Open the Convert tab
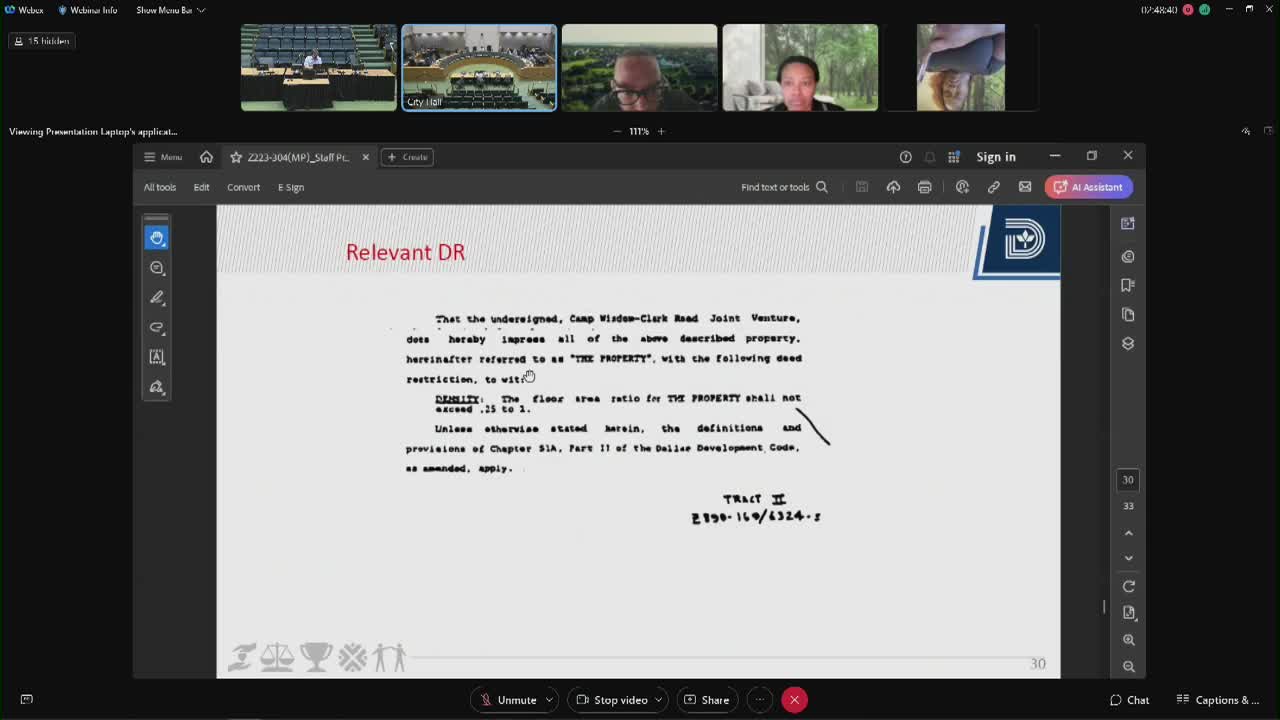This screenshot has height=720, width=1280. pyautogui.click(x=243, y=187)
